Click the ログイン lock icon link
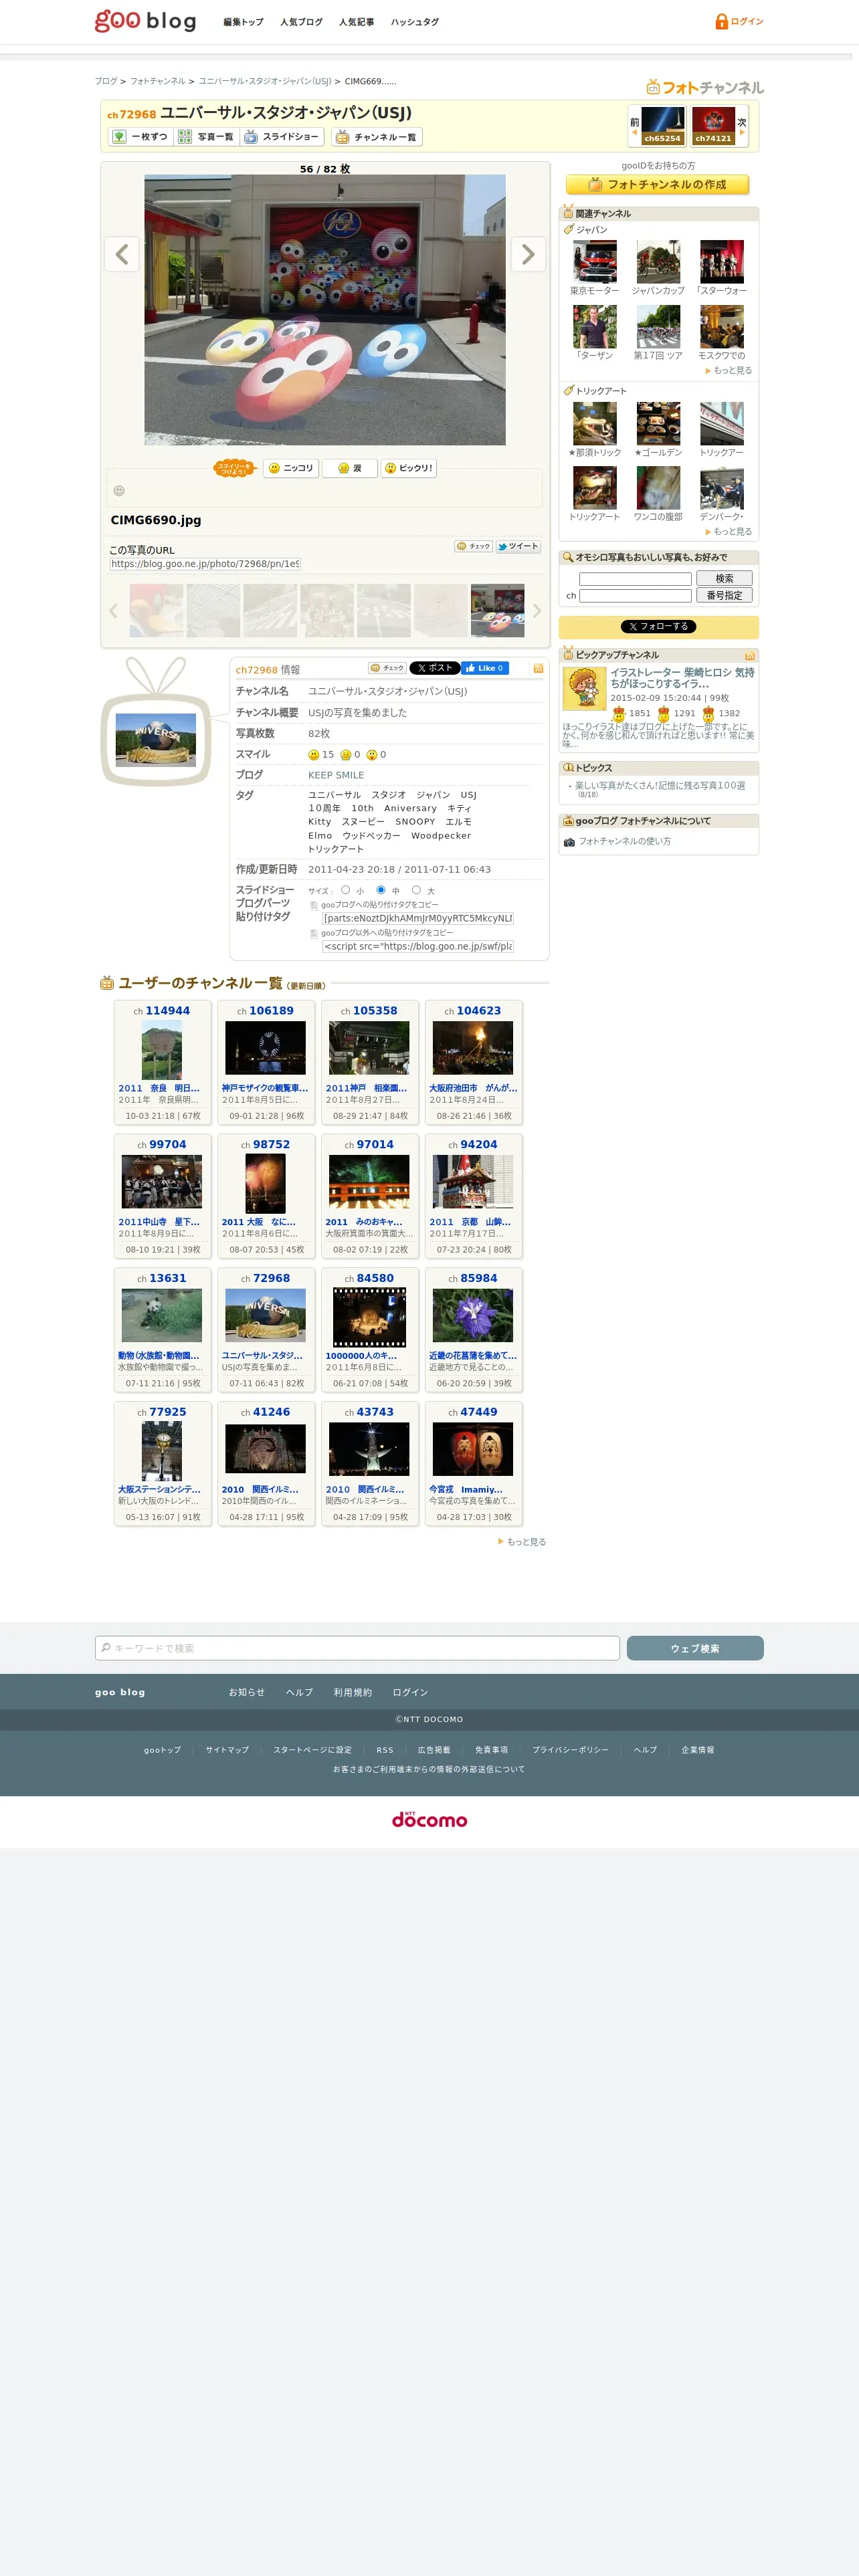The width and height of the screenshot is (859, 2576). (x=739, y=21)
